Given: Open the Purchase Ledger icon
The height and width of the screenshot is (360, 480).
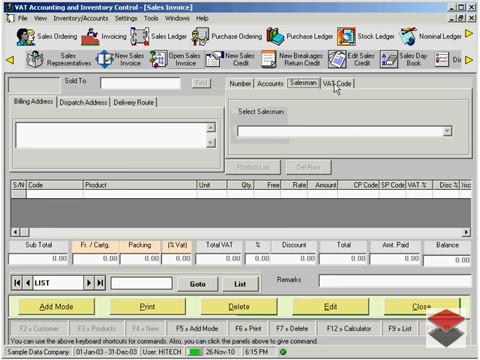Looking at the screenshot, I should point(275,37).
